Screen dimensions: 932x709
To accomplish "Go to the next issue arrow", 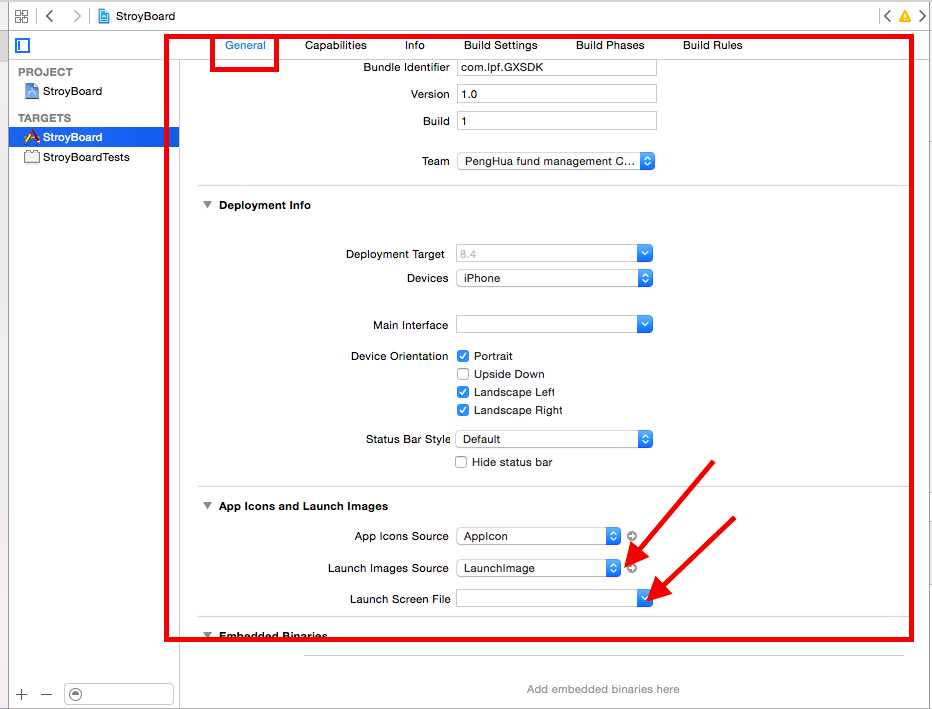I will (922, 16).
